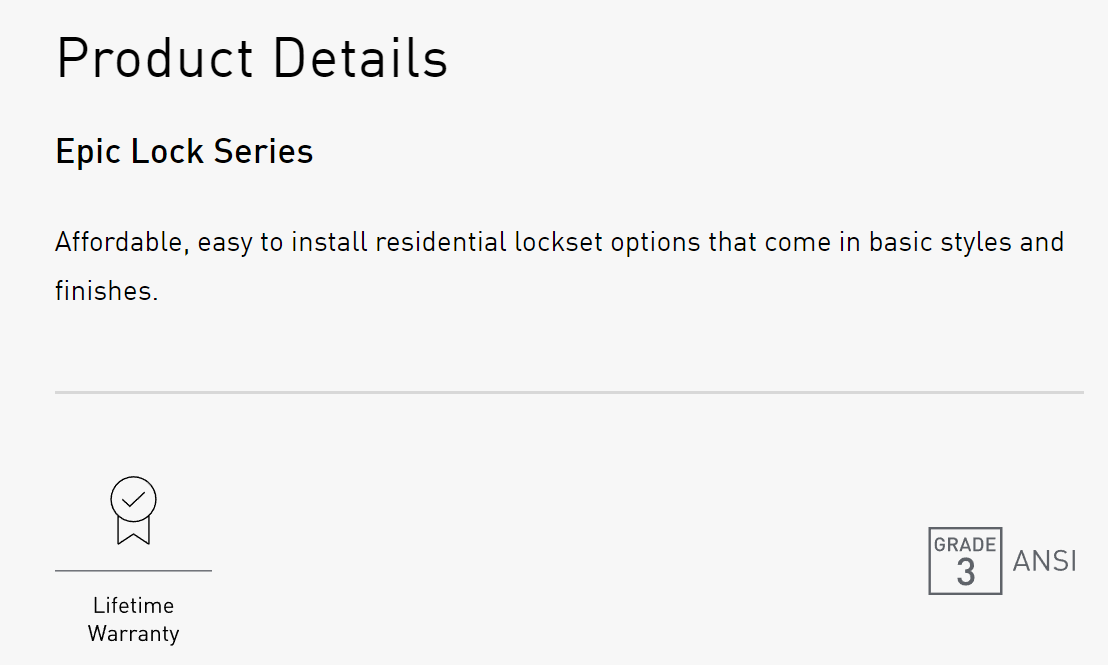Click the Lifetime Warranty ribbon badge icon

(133, 511)
